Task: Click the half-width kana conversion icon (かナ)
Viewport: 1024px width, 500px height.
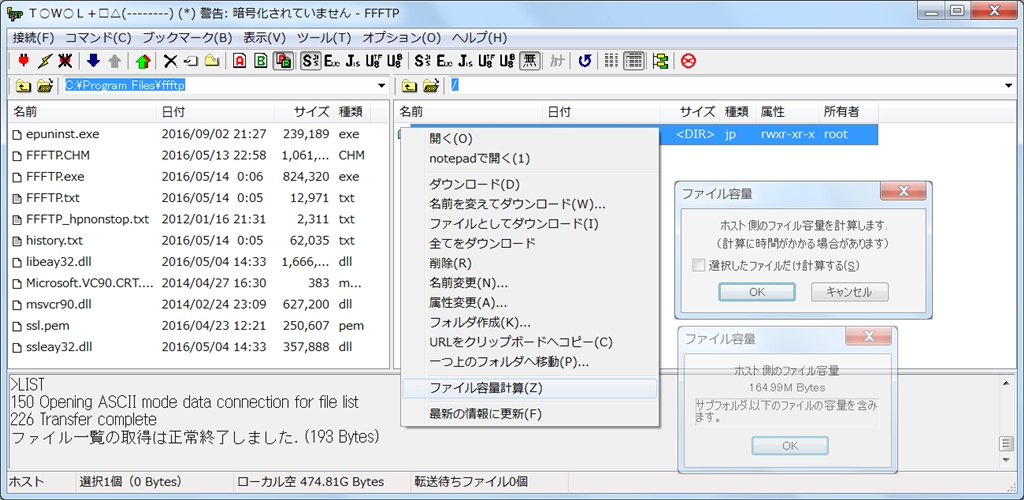Action: pyautogui.click(x=558, y=61)
